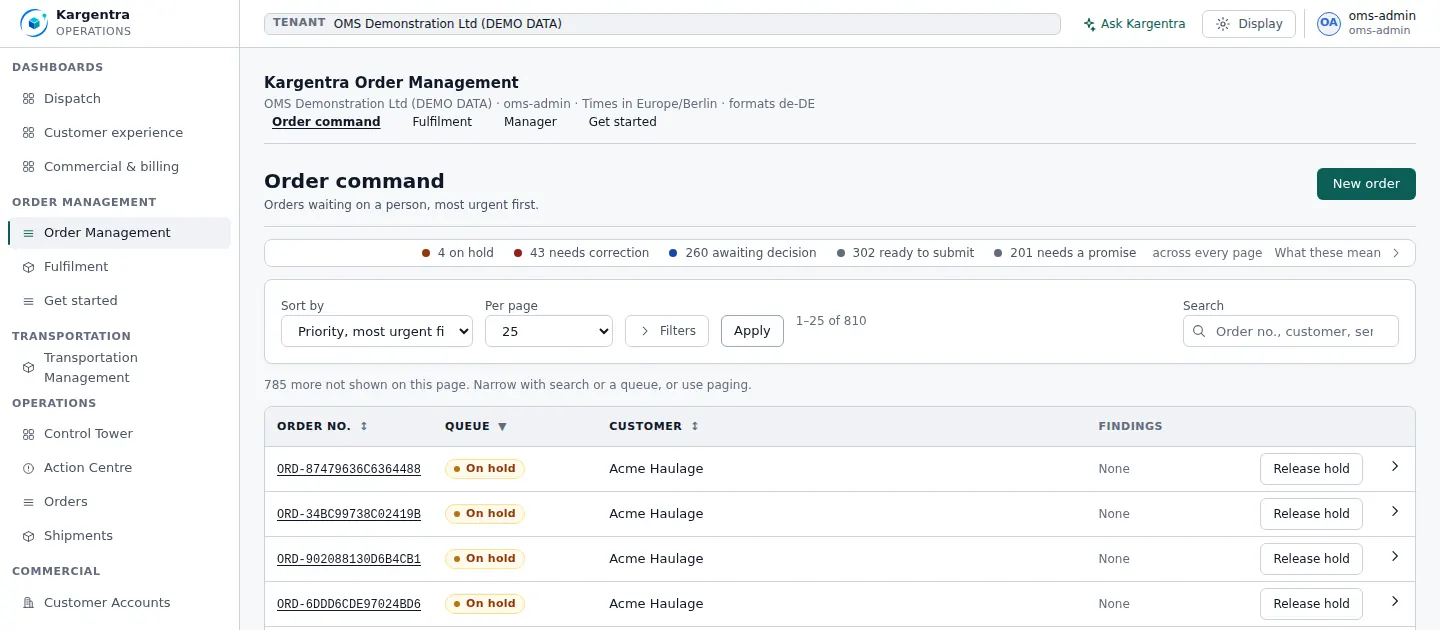Click the Get started list icon in sidebar

point(28,301)
